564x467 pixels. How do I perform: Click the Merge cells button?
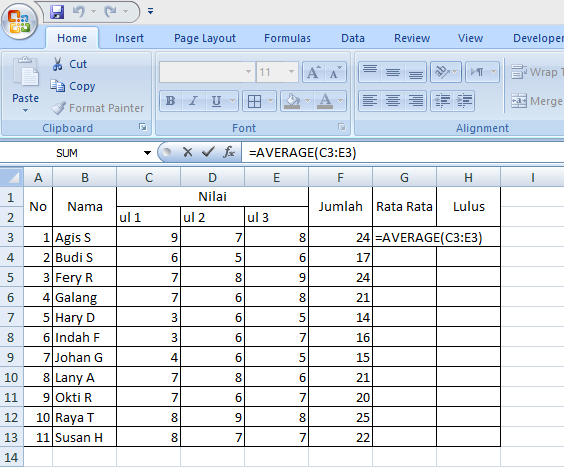coord(537,101)
